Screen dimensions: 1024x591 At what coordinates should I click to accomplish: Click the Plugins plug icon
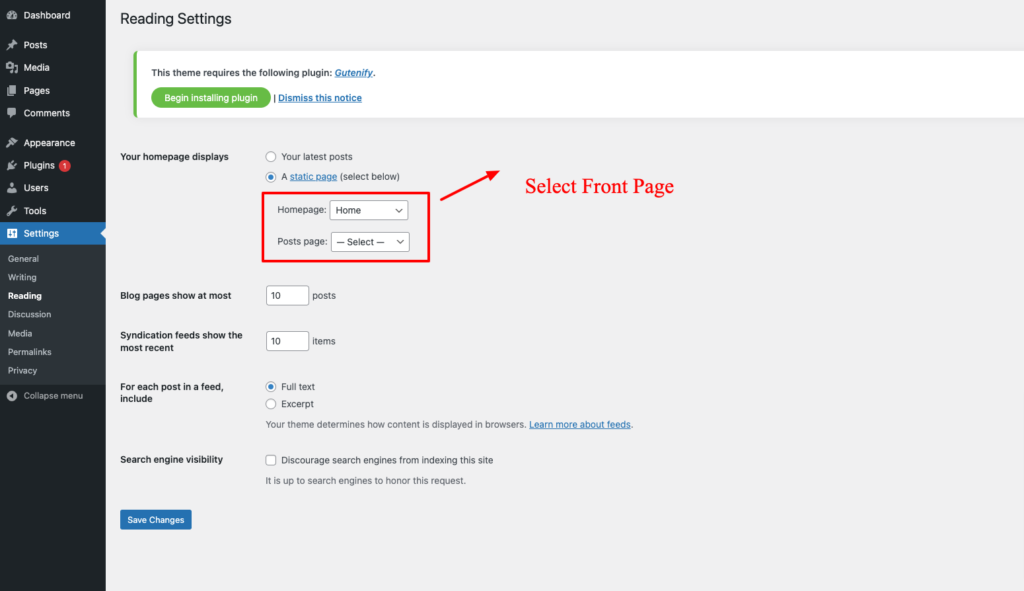coord(12,165)
